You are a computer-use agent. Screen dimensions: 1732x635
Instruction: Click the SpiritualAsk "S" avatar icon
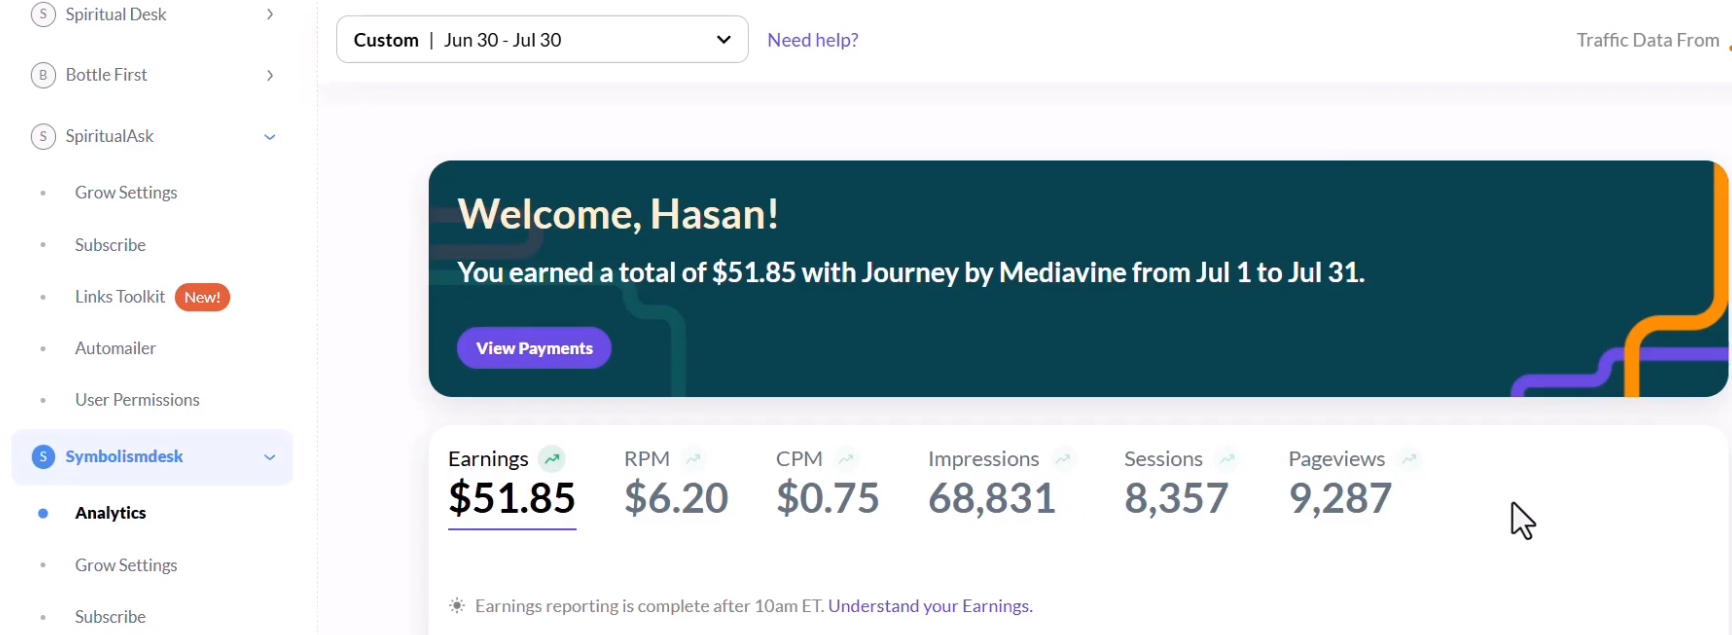(43, 136)
